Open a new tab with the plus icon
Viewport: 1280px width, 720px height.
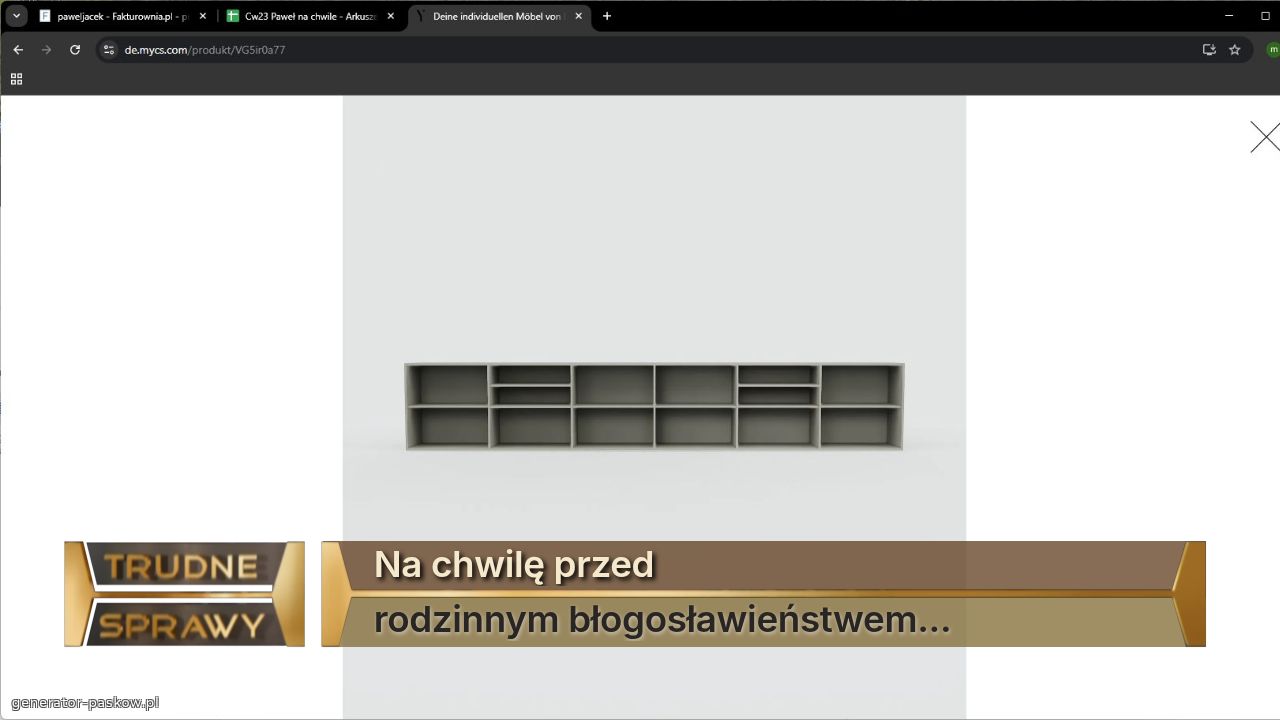pos(607,16)
